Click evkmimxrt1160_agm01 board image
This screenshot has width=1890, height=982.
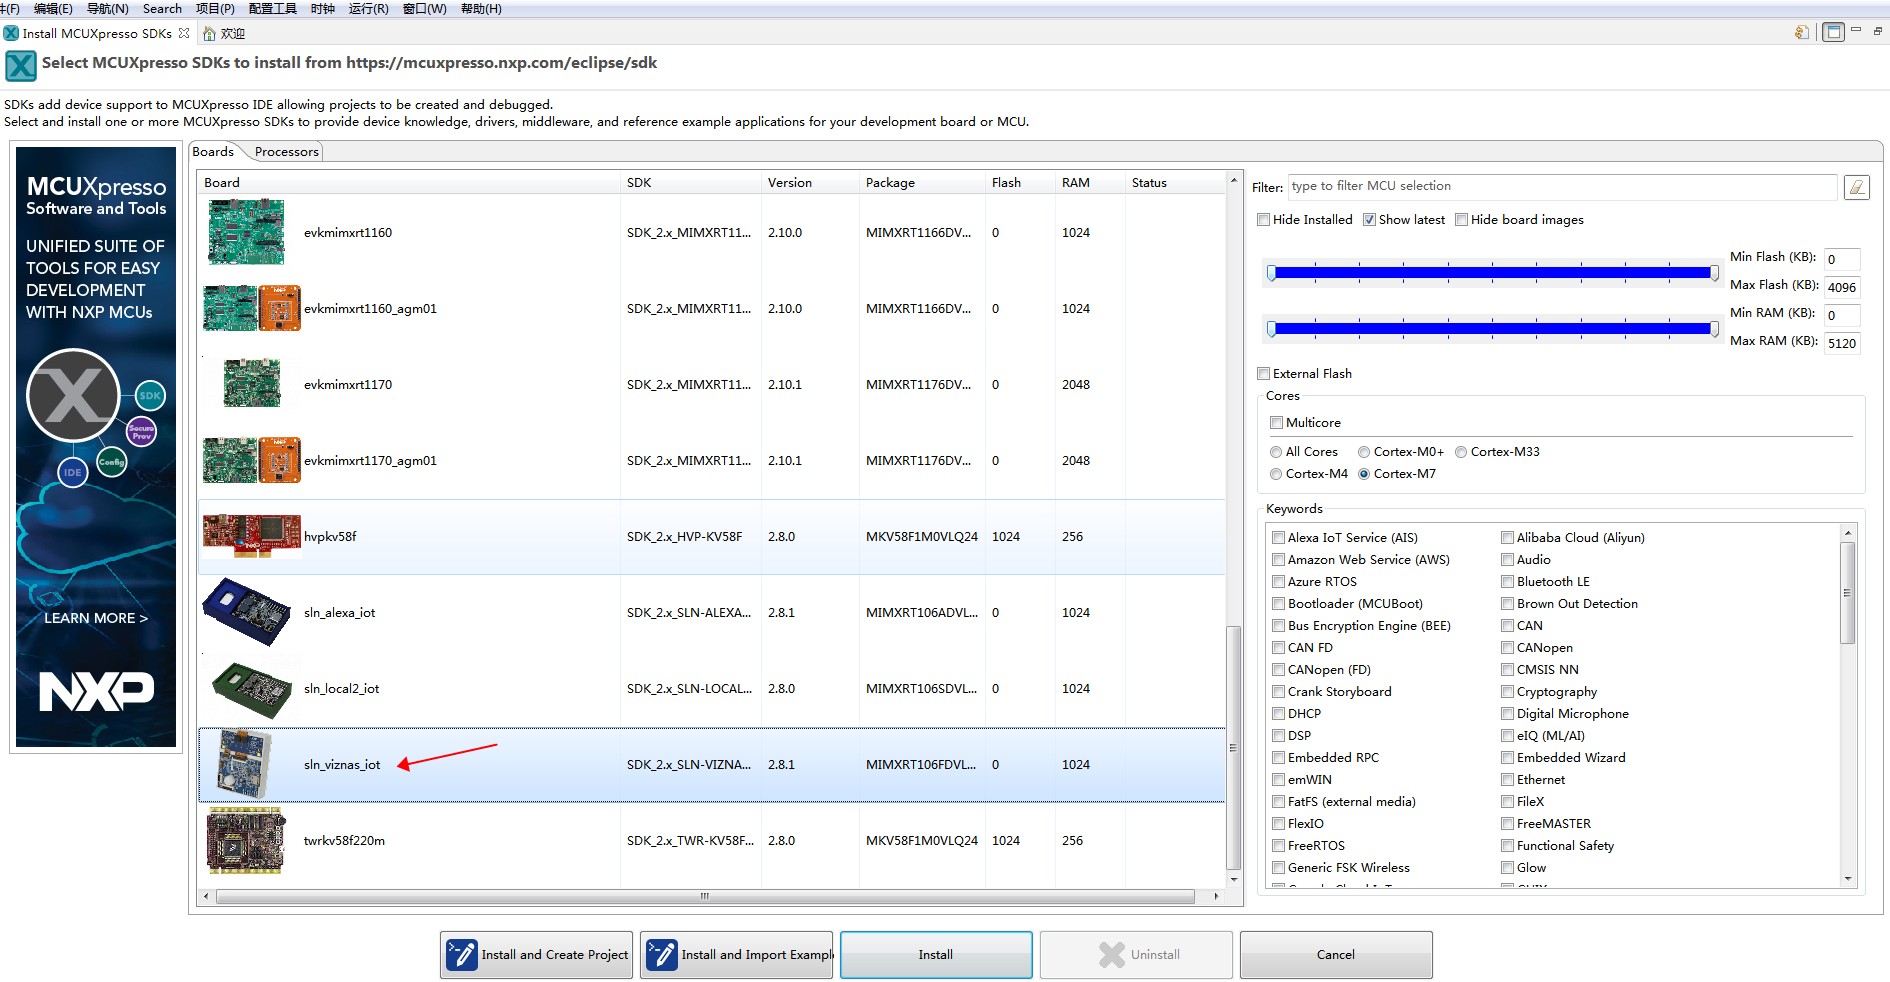[x=252, y=308]
